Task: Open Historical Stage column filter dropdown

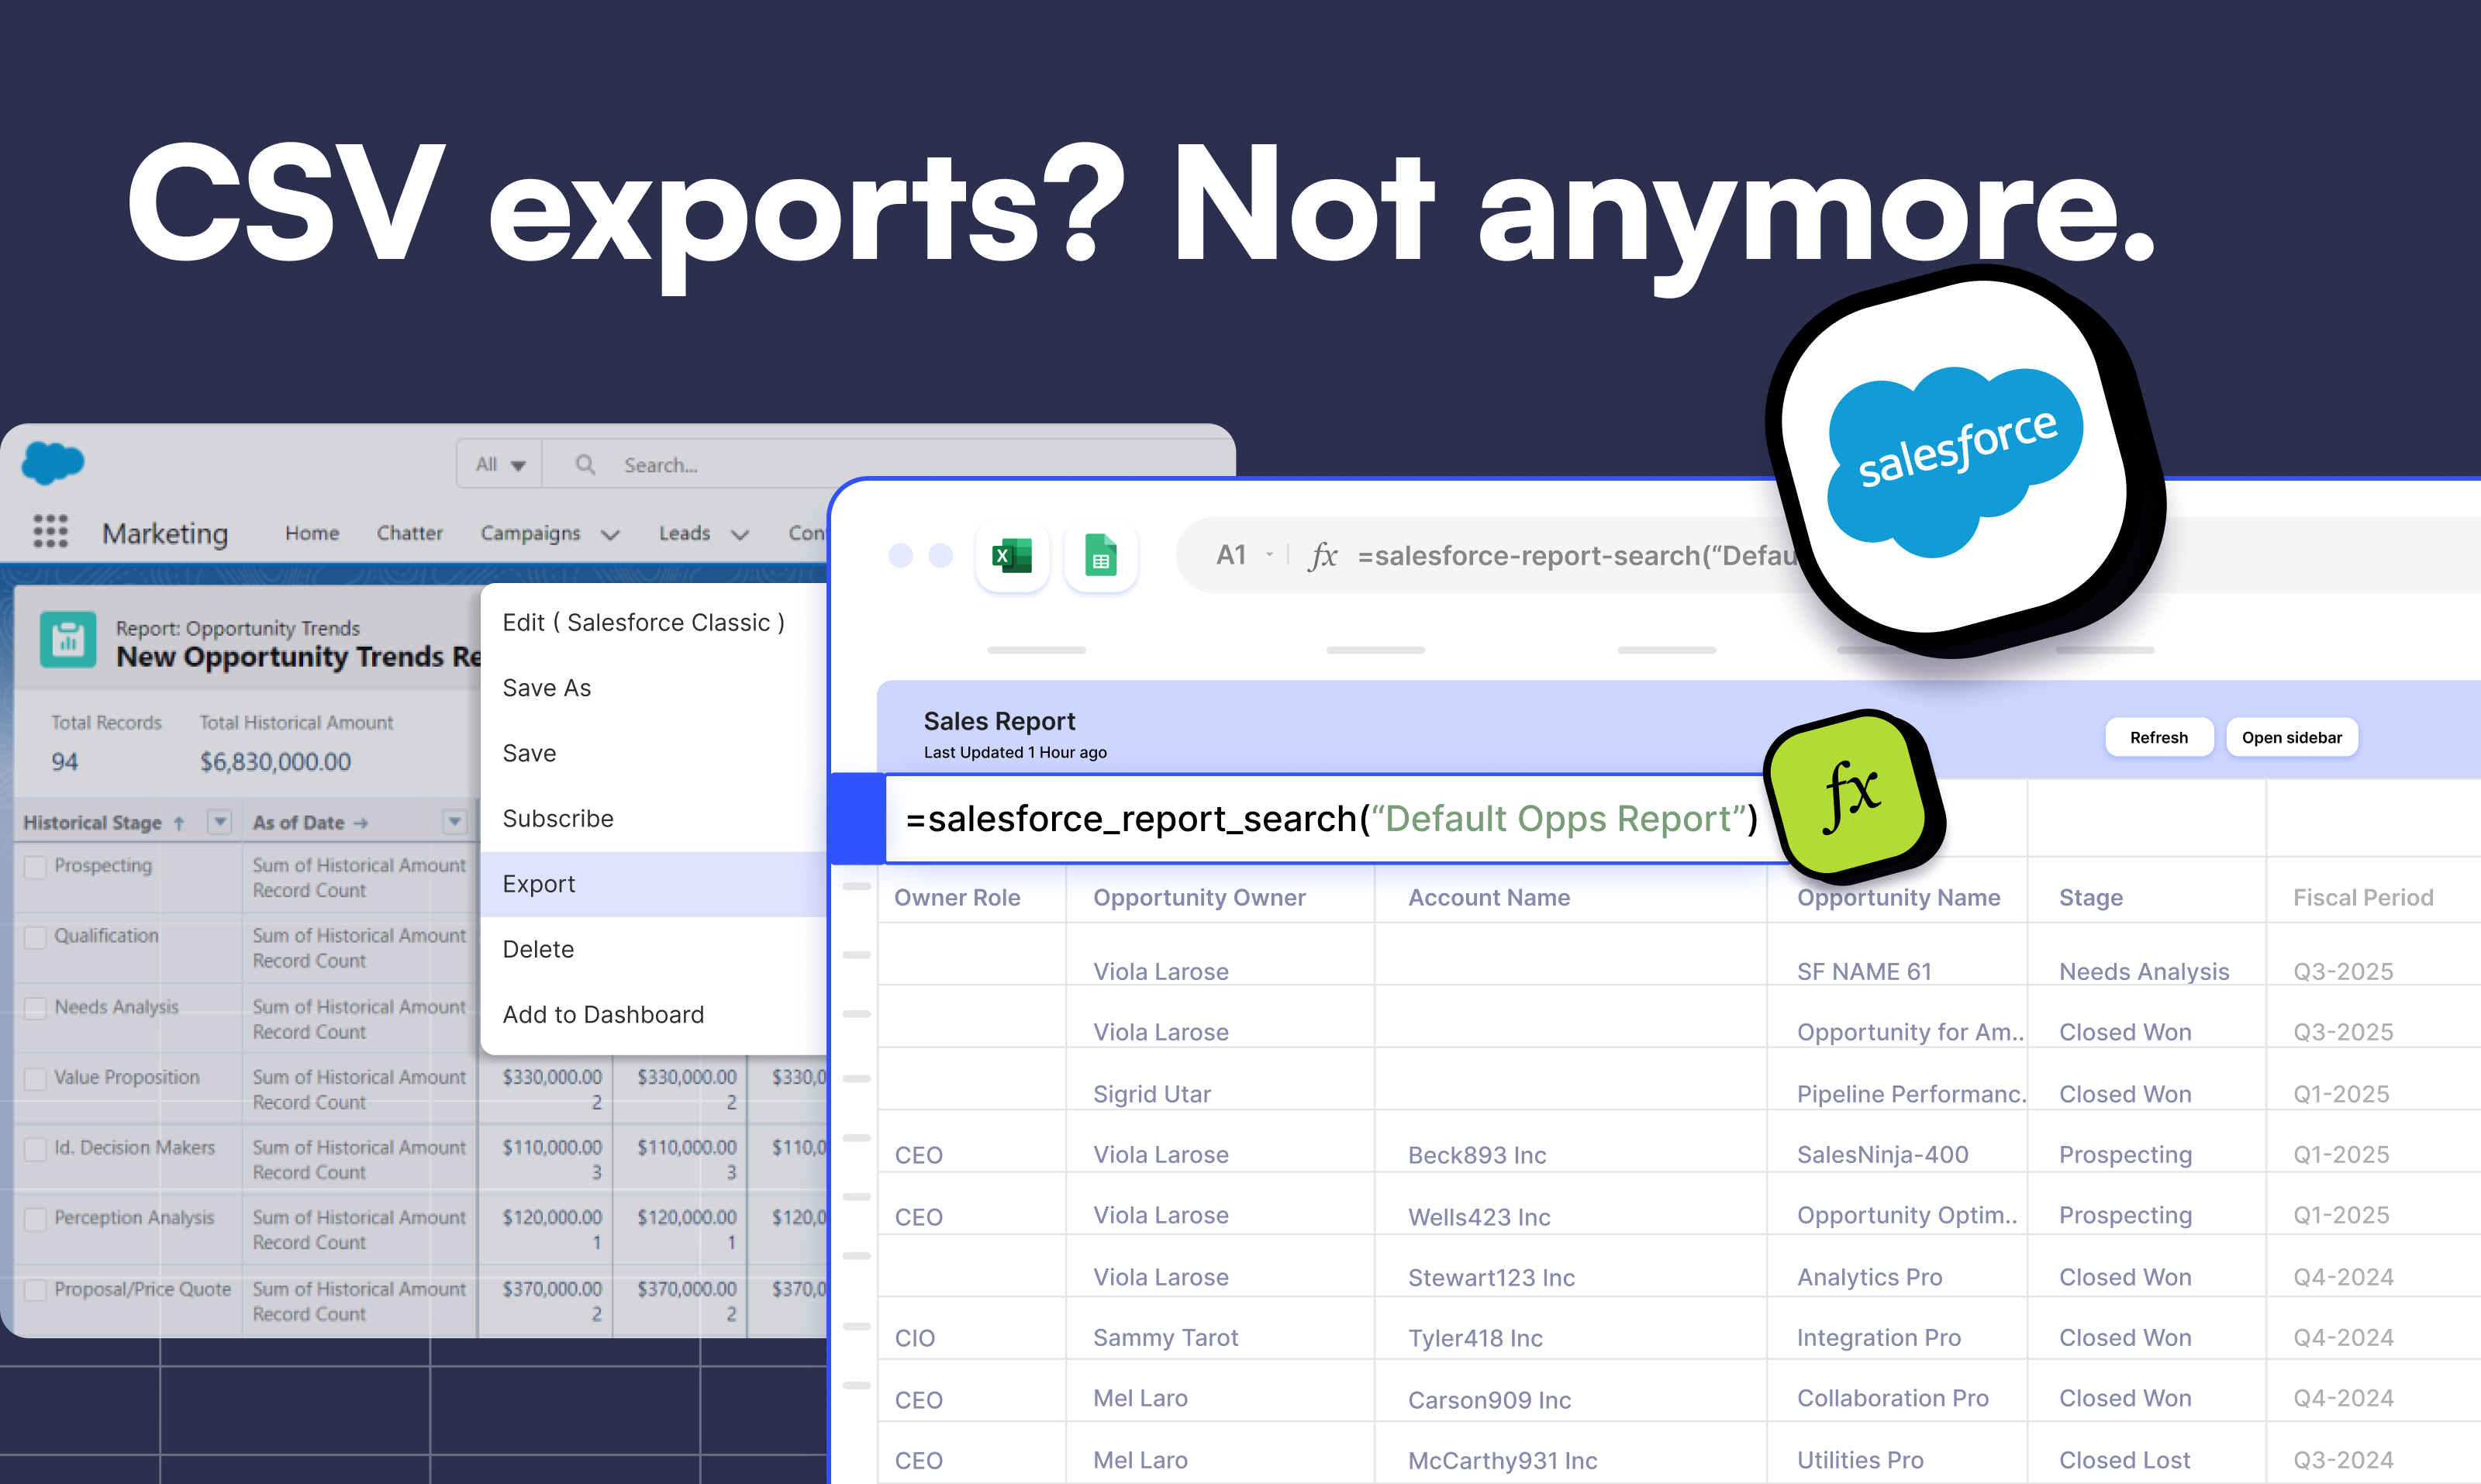Action: (x=219, y=822)
